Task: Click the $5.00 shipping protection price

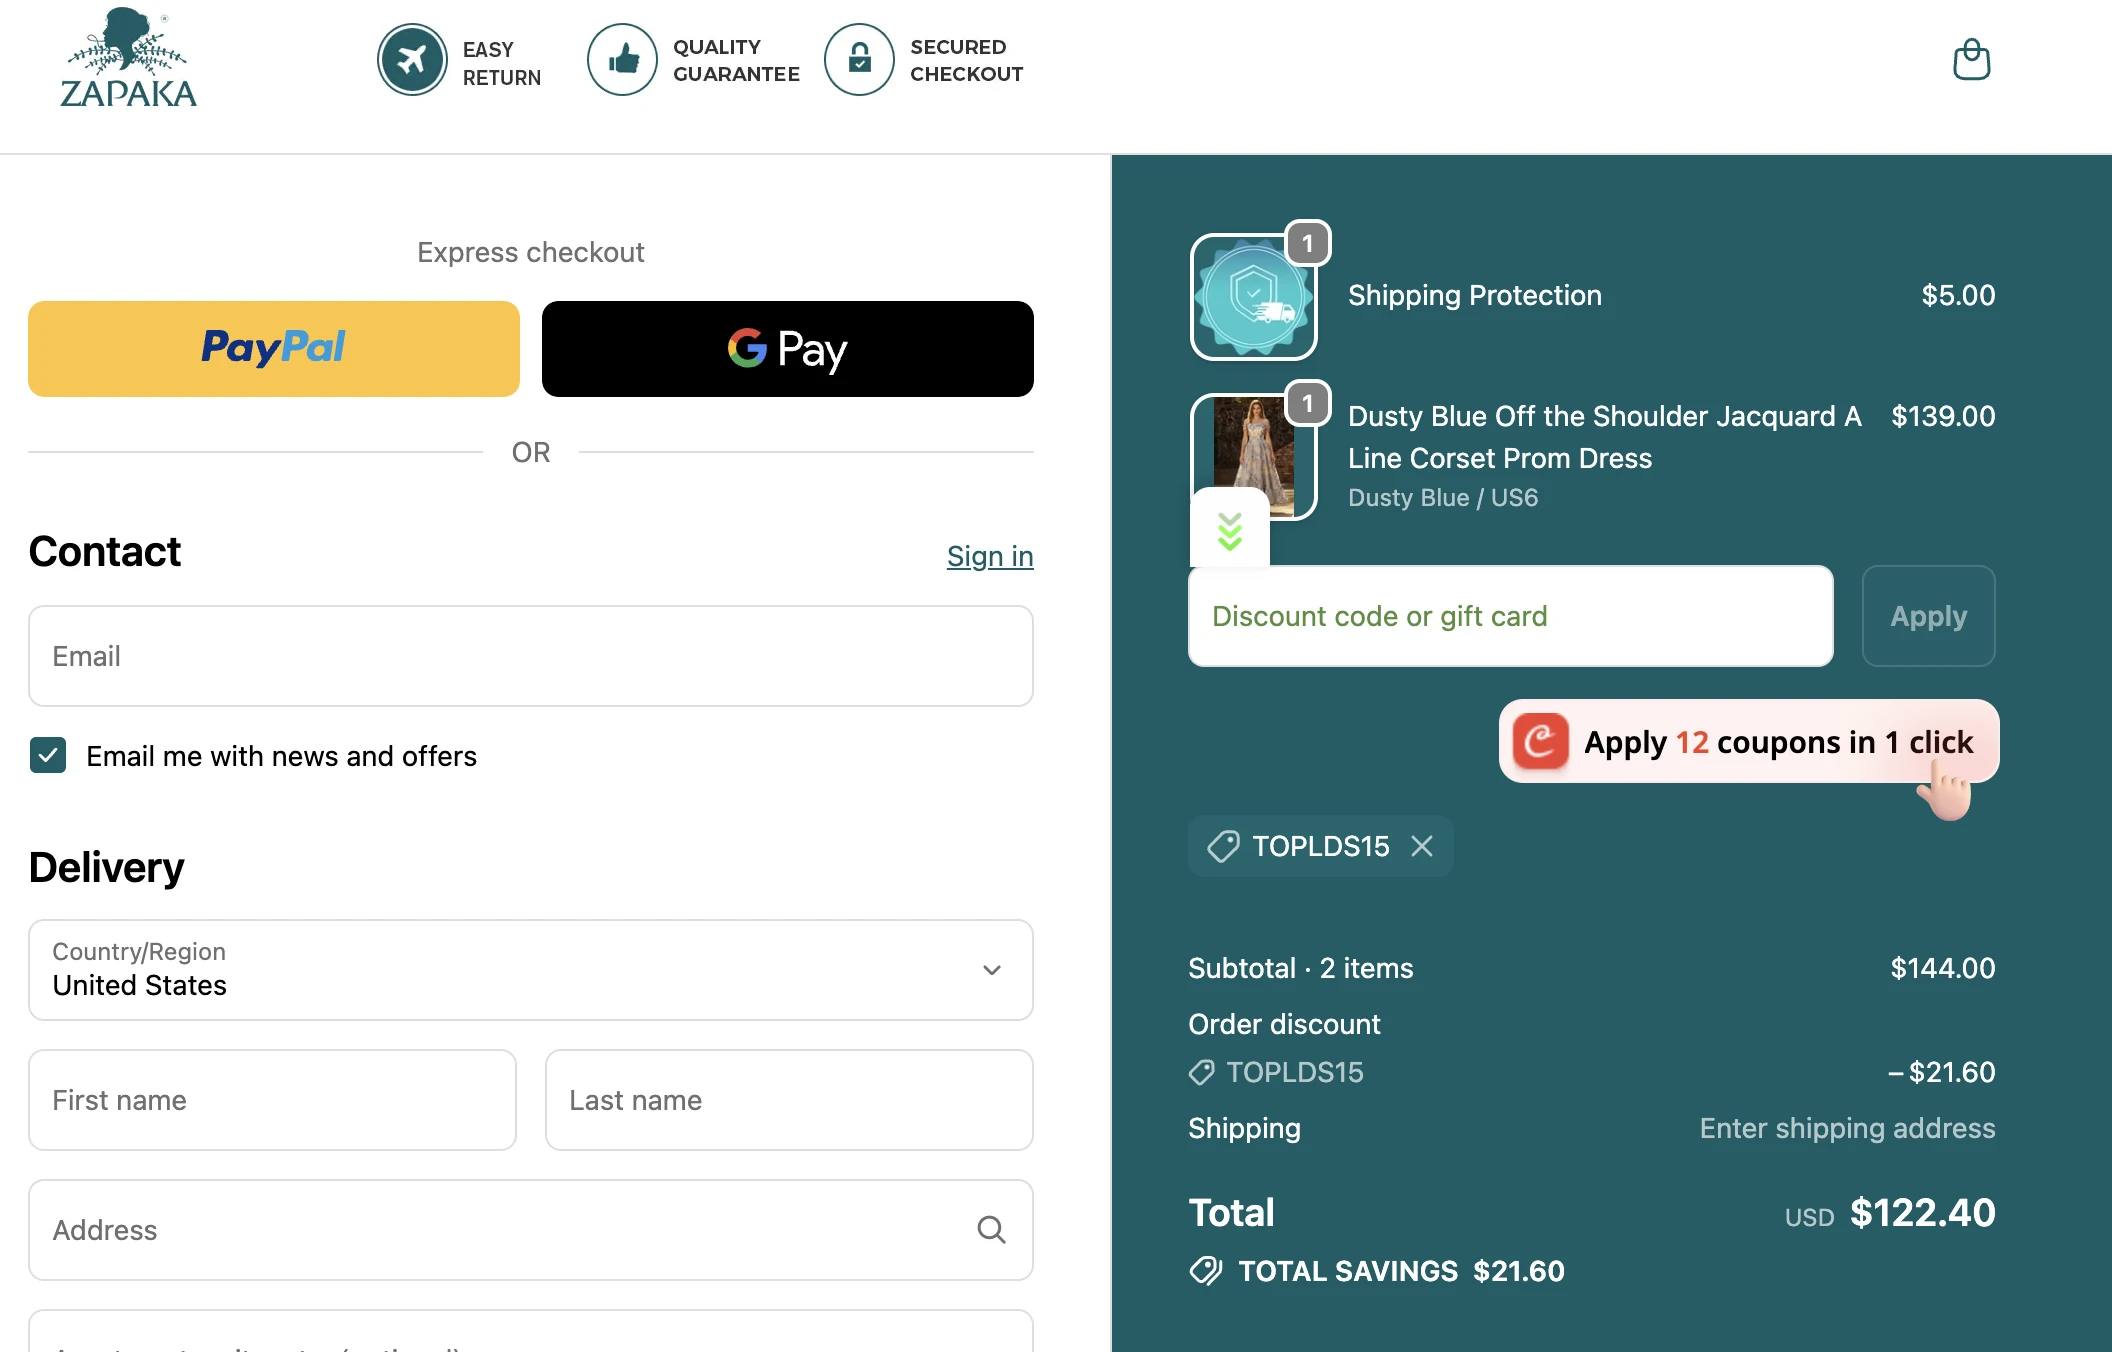Action: 1958,295
